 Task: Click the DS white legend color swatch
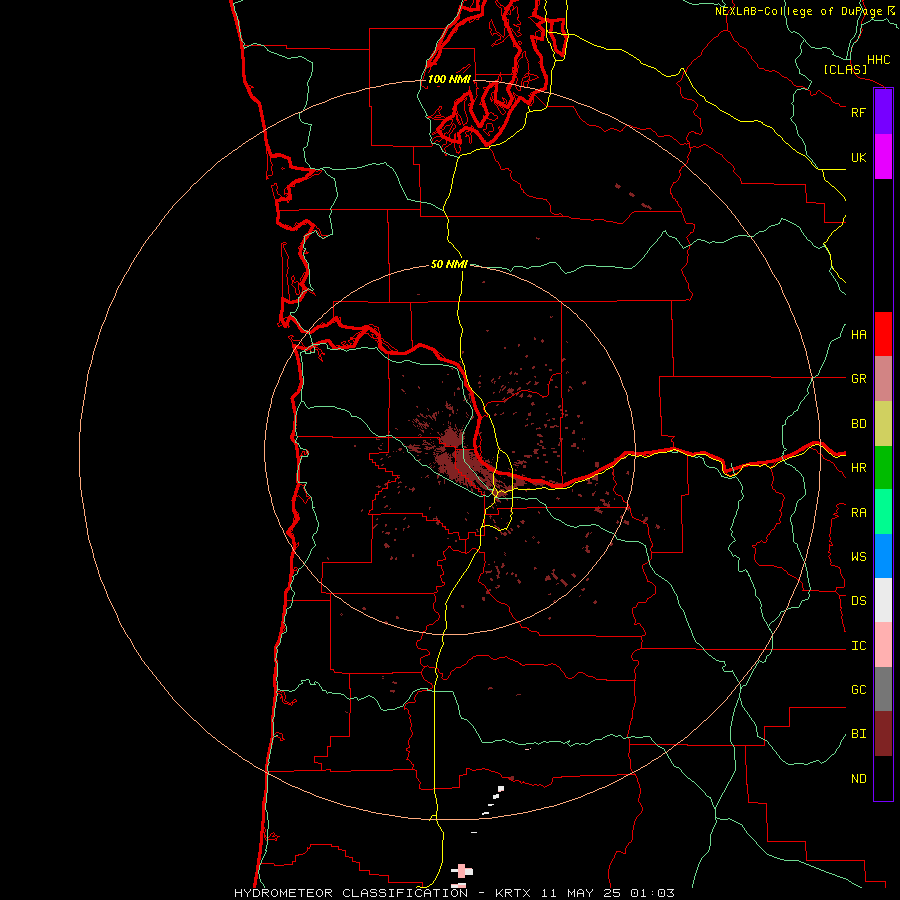pos(883,600)
